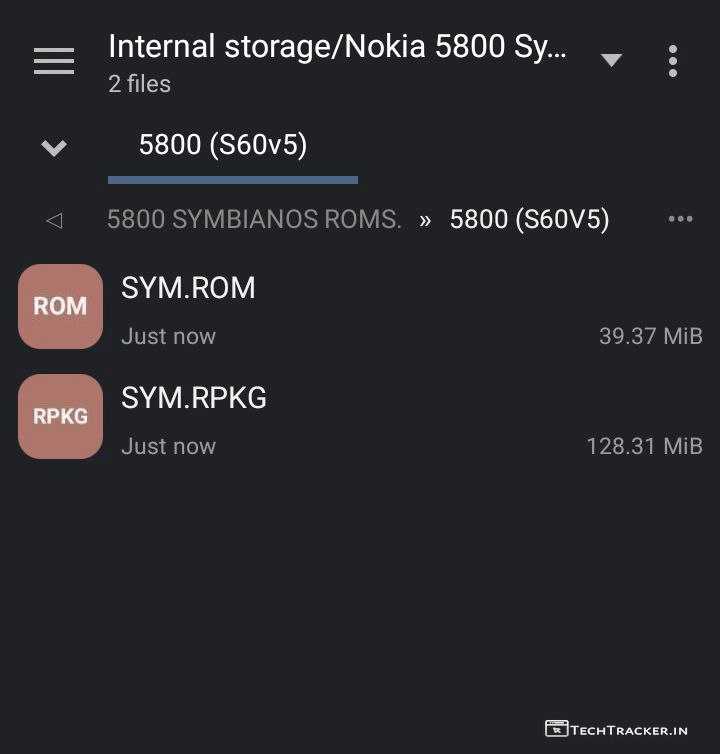Select the 5800 (S60v5) tab
Screen dimensions: 720x754
coord(223,146)
